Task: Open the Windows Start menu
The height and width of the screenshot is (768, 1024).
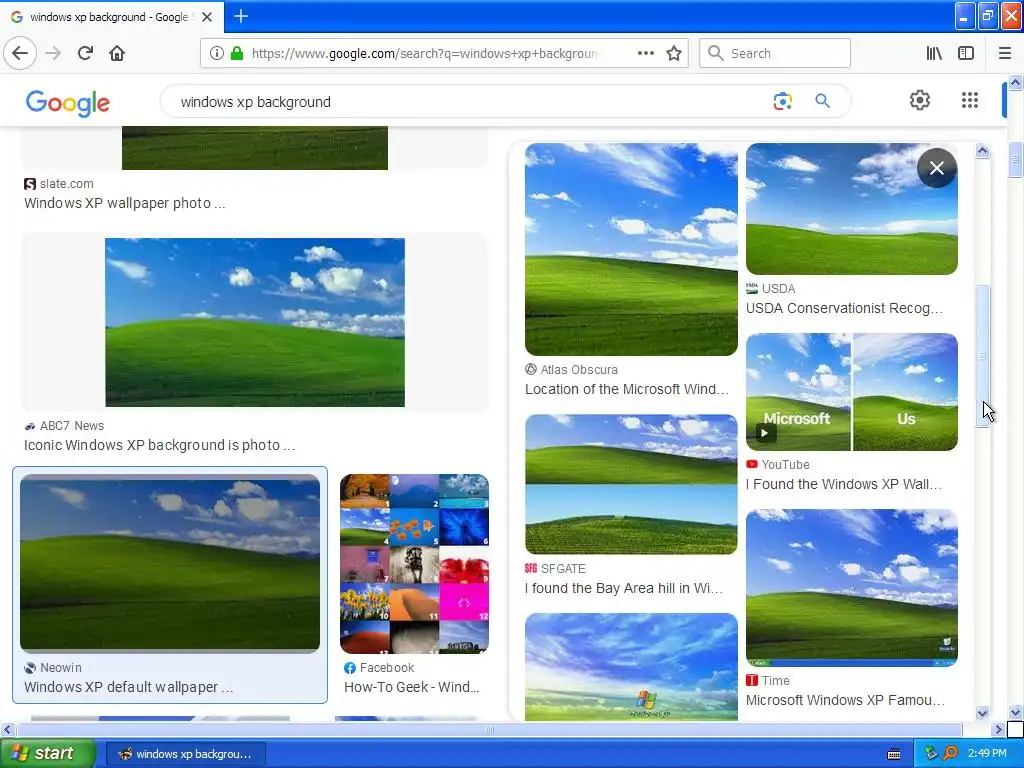Action: coord(48,753)
